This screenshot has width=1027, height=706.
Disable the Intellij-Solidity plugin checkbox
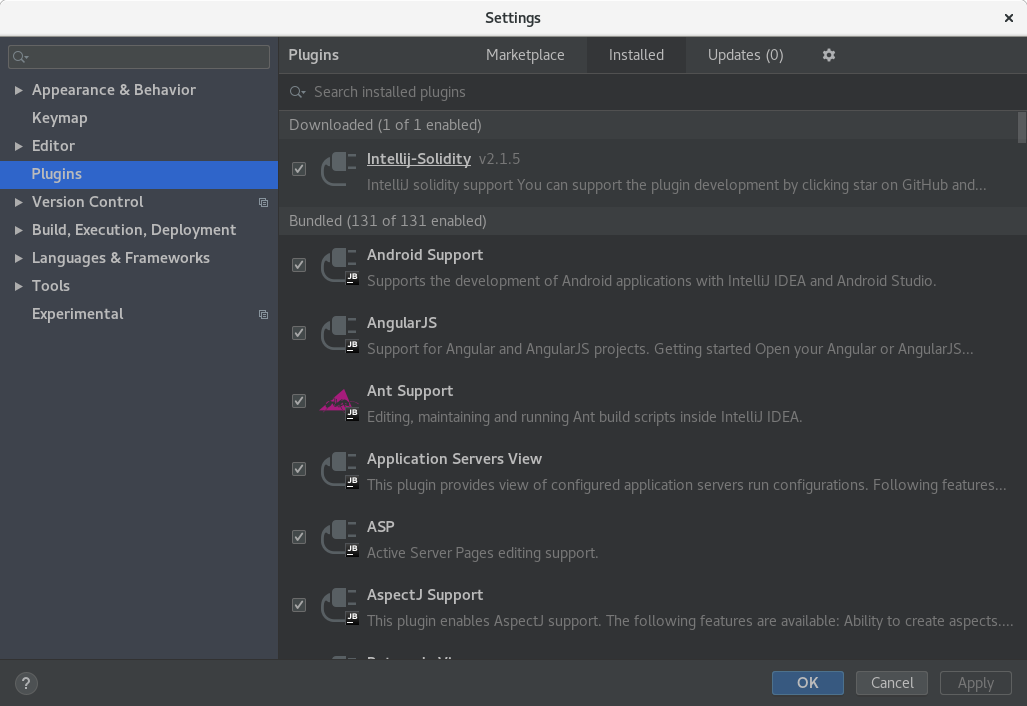299,169
